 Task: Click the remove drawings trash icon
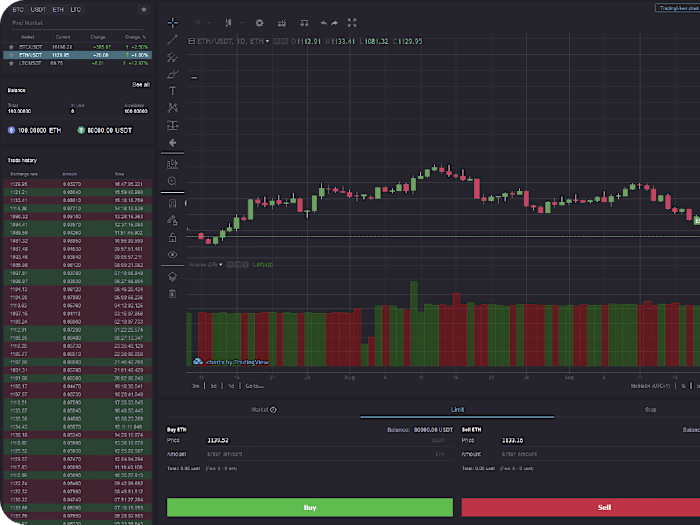pyautogui.click(x=172, y=294)
